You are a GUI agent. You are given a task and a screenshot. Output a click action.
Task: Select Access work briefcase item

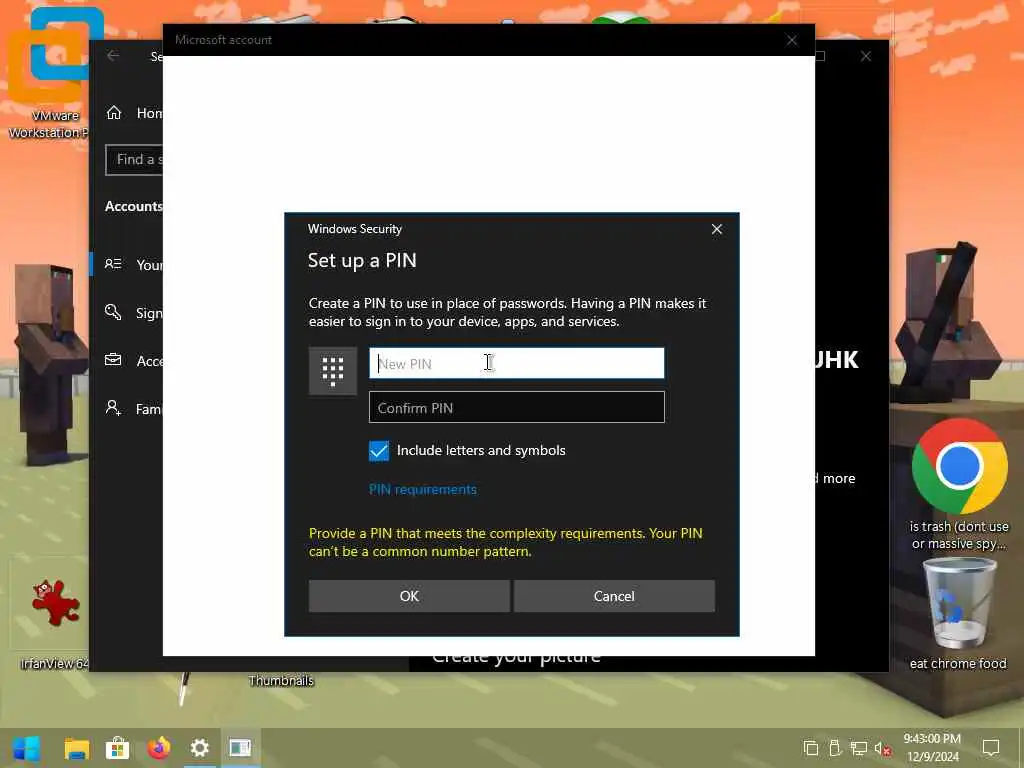[134, 360]
